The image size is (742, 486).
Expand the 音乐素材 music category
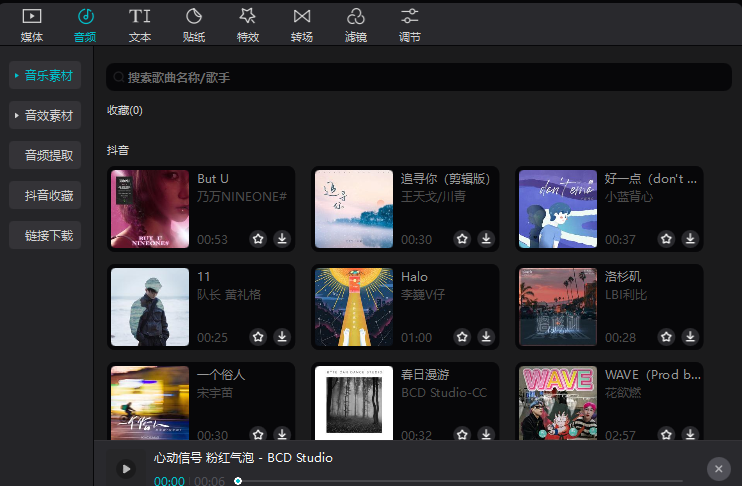[45, 75]
